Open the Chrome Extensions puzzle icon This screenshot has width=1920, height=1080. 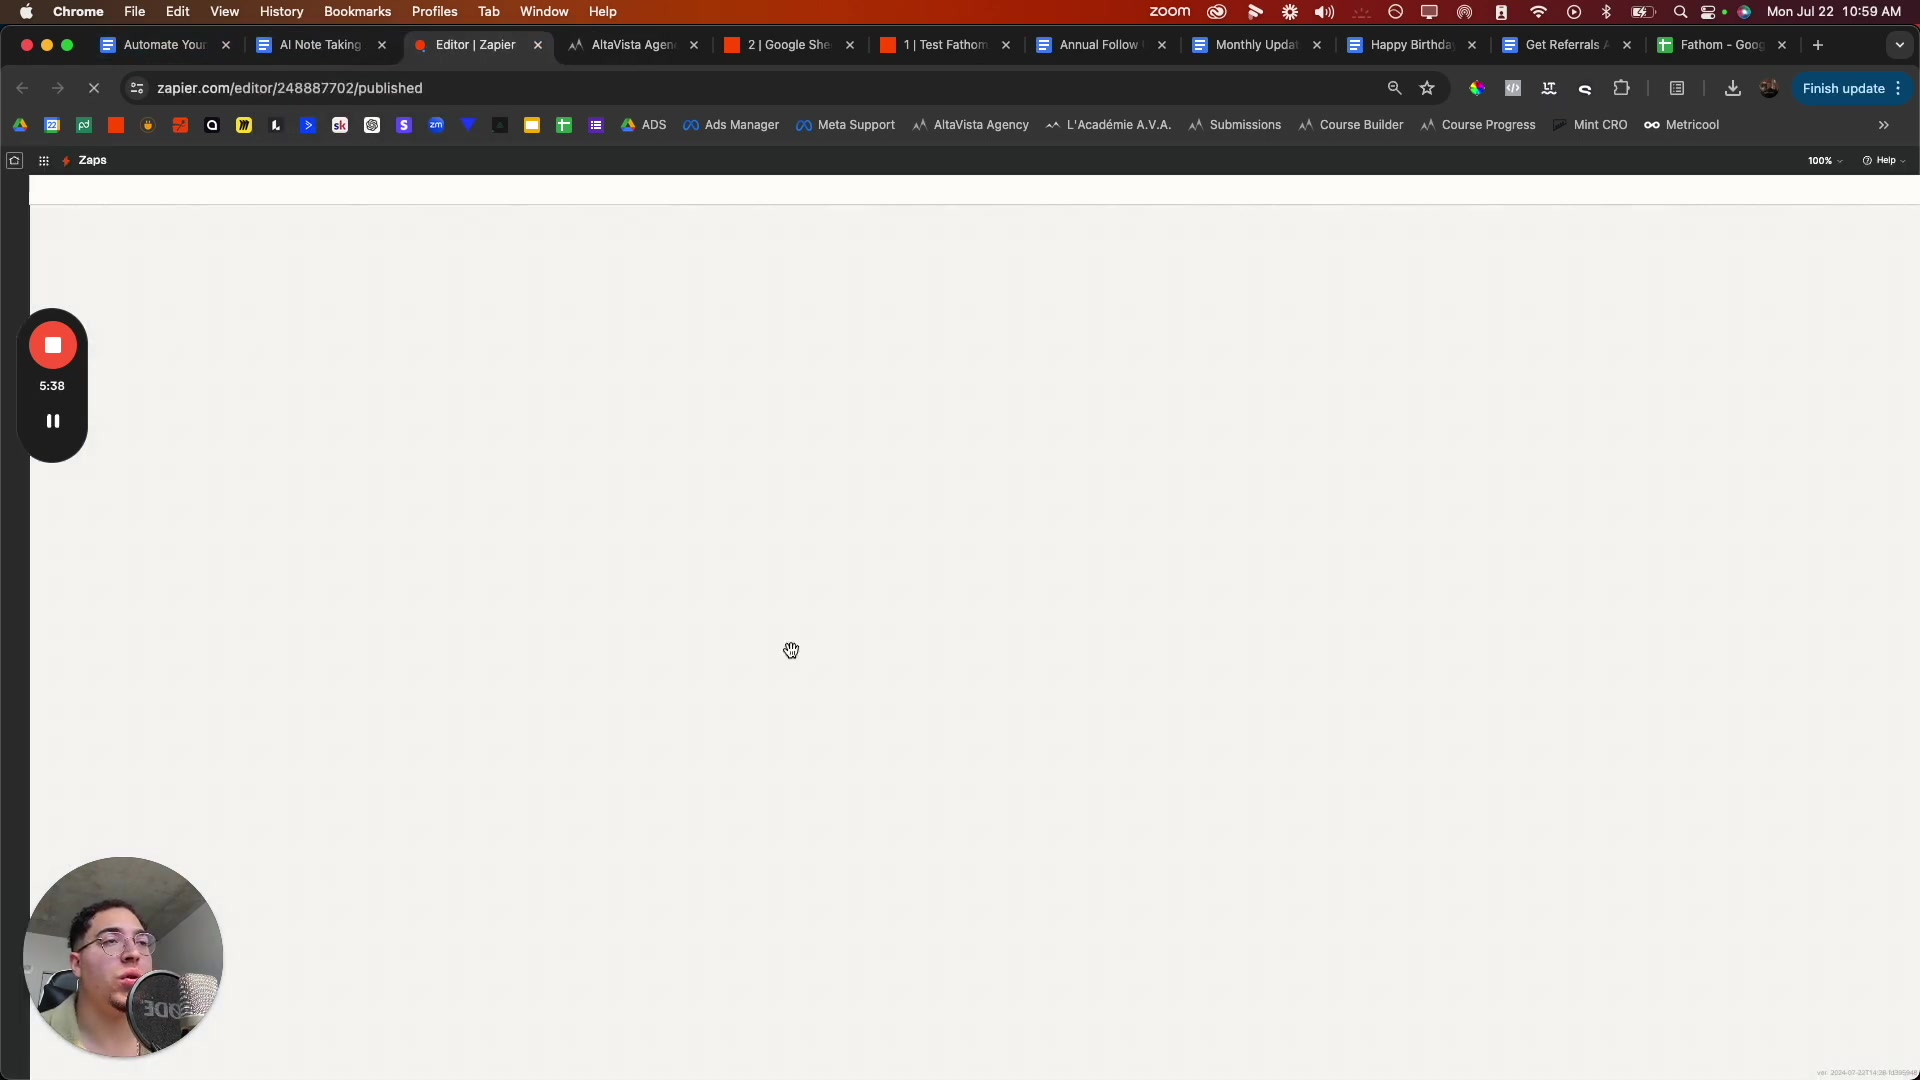1621,88
